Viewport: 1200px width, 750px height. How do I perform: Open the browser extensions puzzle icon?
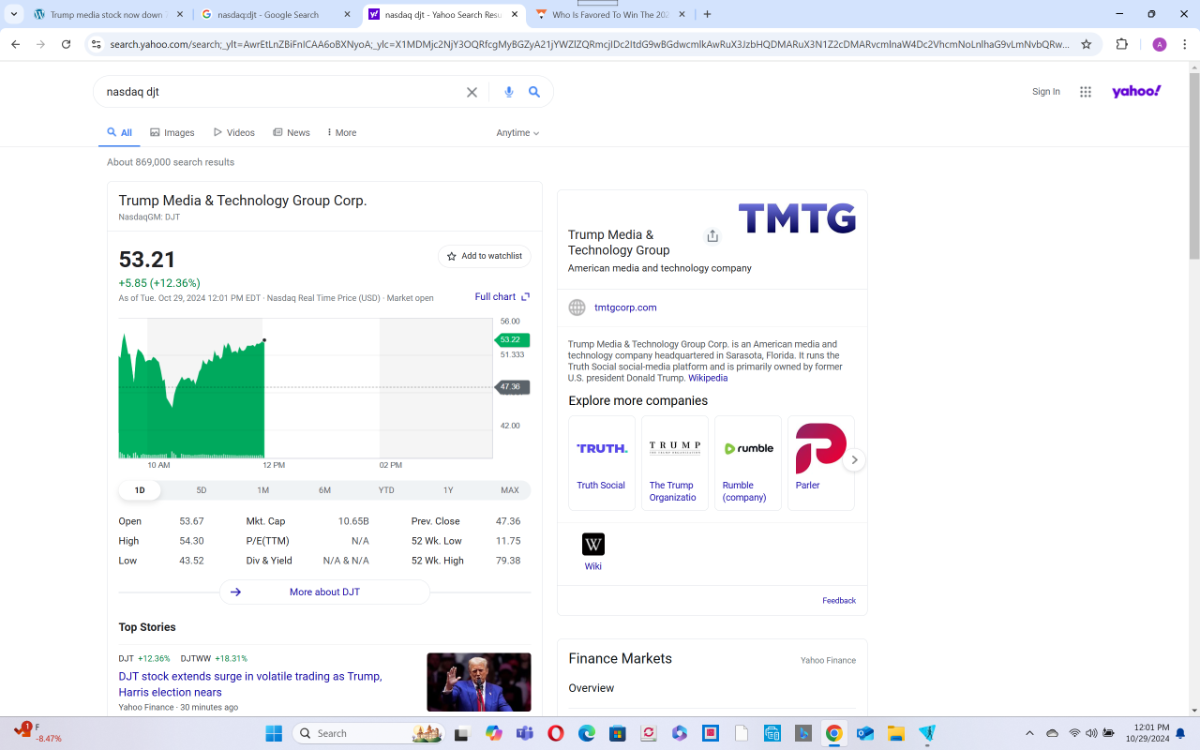[1122, 44]
